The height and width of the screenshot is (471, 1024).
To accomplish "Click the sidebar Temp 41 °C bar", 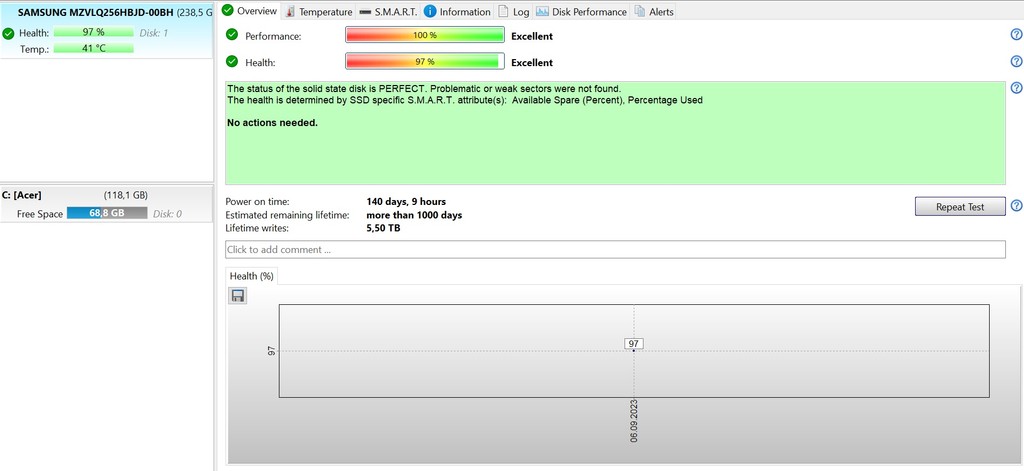I will click(93, 48).
